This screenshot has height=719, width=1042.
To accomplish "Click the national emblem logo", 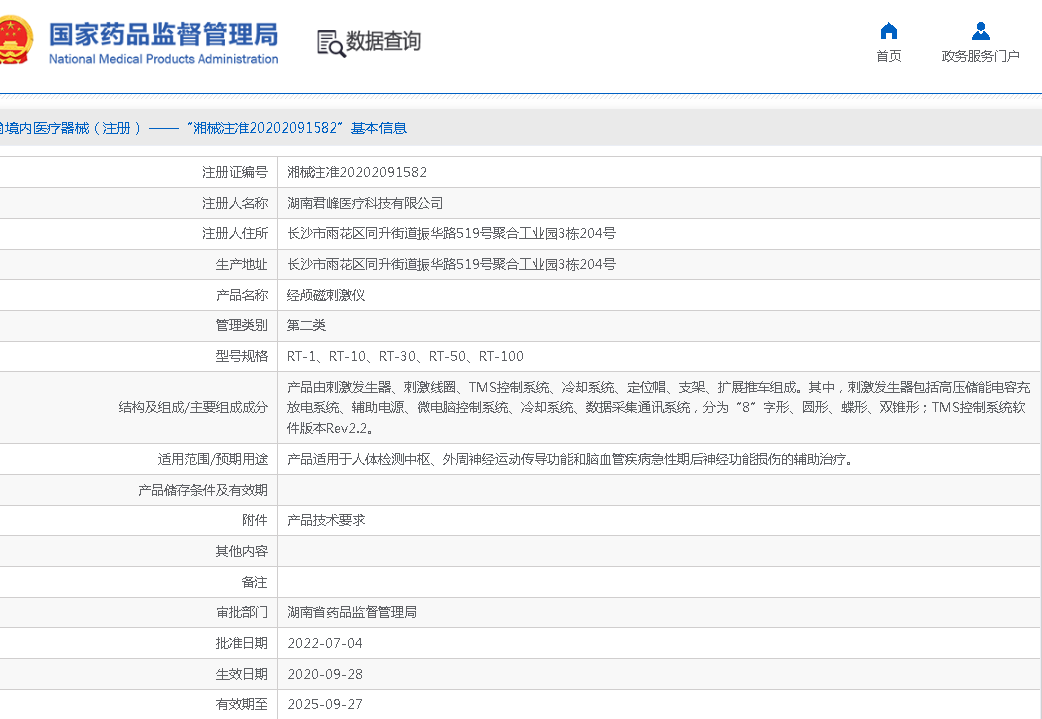I will point(14,42).
